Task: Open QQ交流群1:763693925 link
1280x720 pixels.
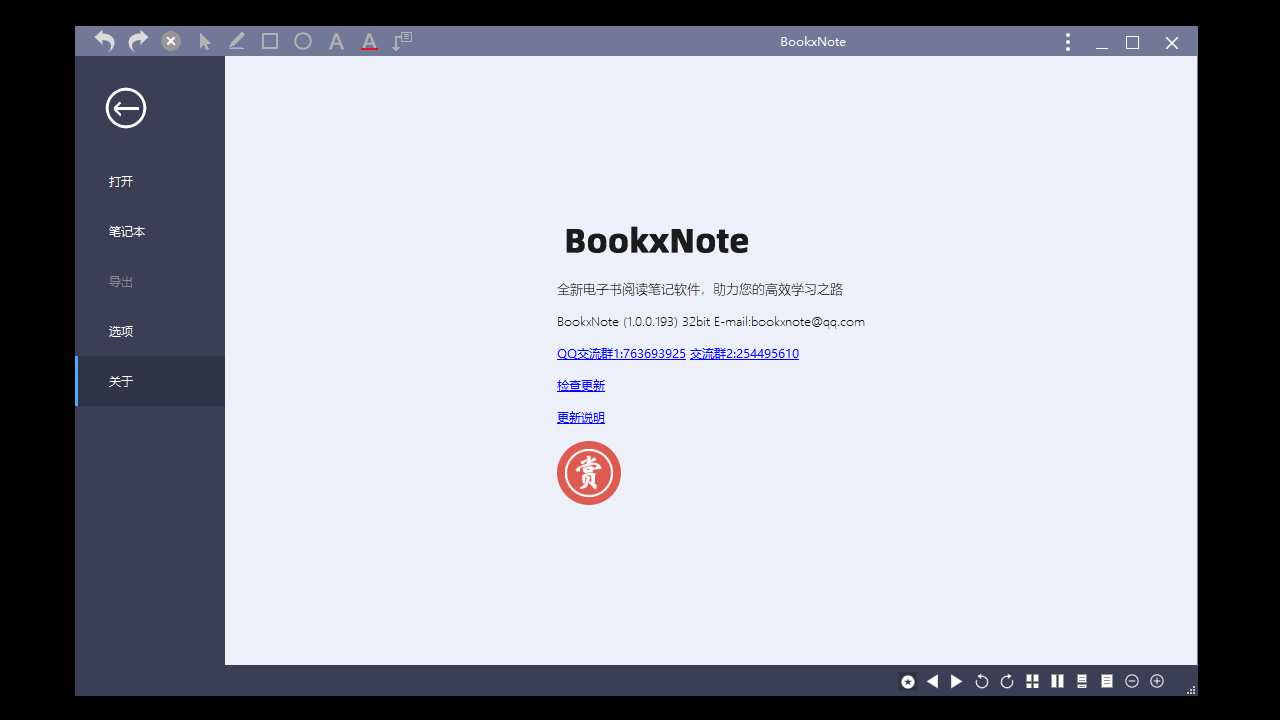Action: 621,353
